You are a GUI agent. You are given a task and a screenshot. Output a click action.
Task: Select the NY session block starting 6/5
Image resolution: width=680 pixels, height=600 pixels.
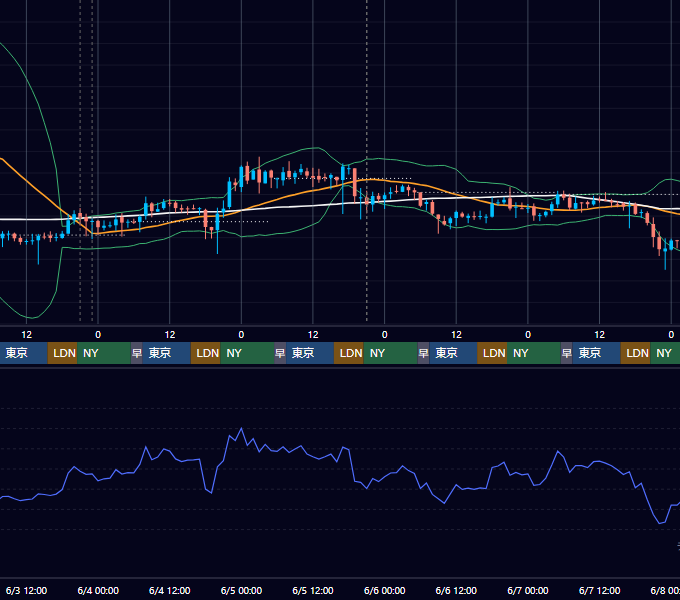point(390,353)
